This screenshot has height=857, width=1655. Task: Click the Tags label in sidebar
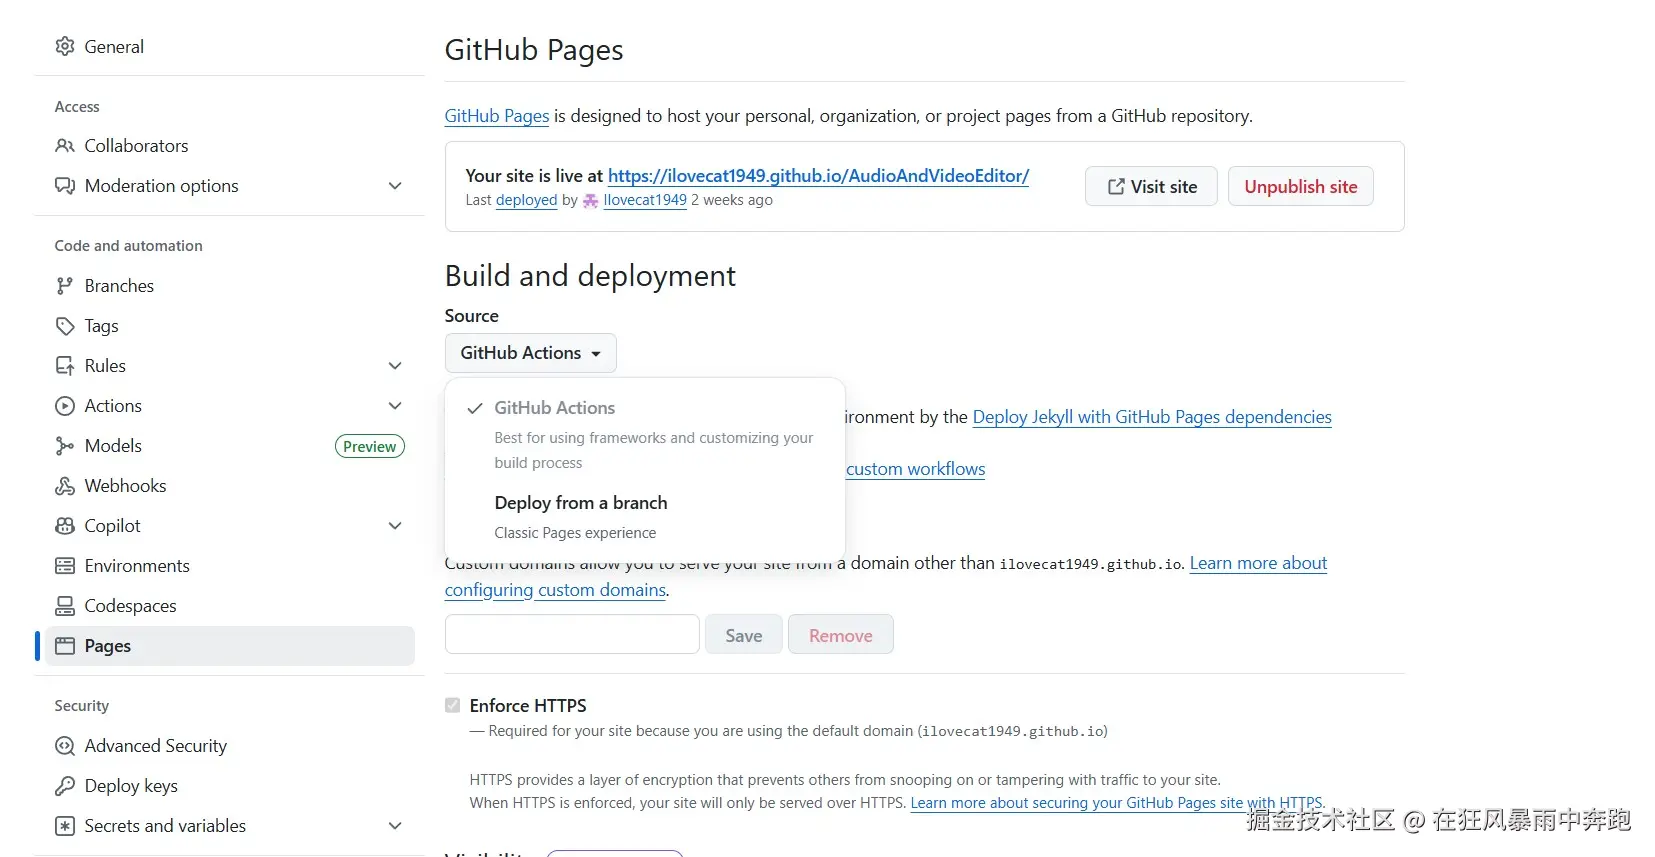click(101, 326)
